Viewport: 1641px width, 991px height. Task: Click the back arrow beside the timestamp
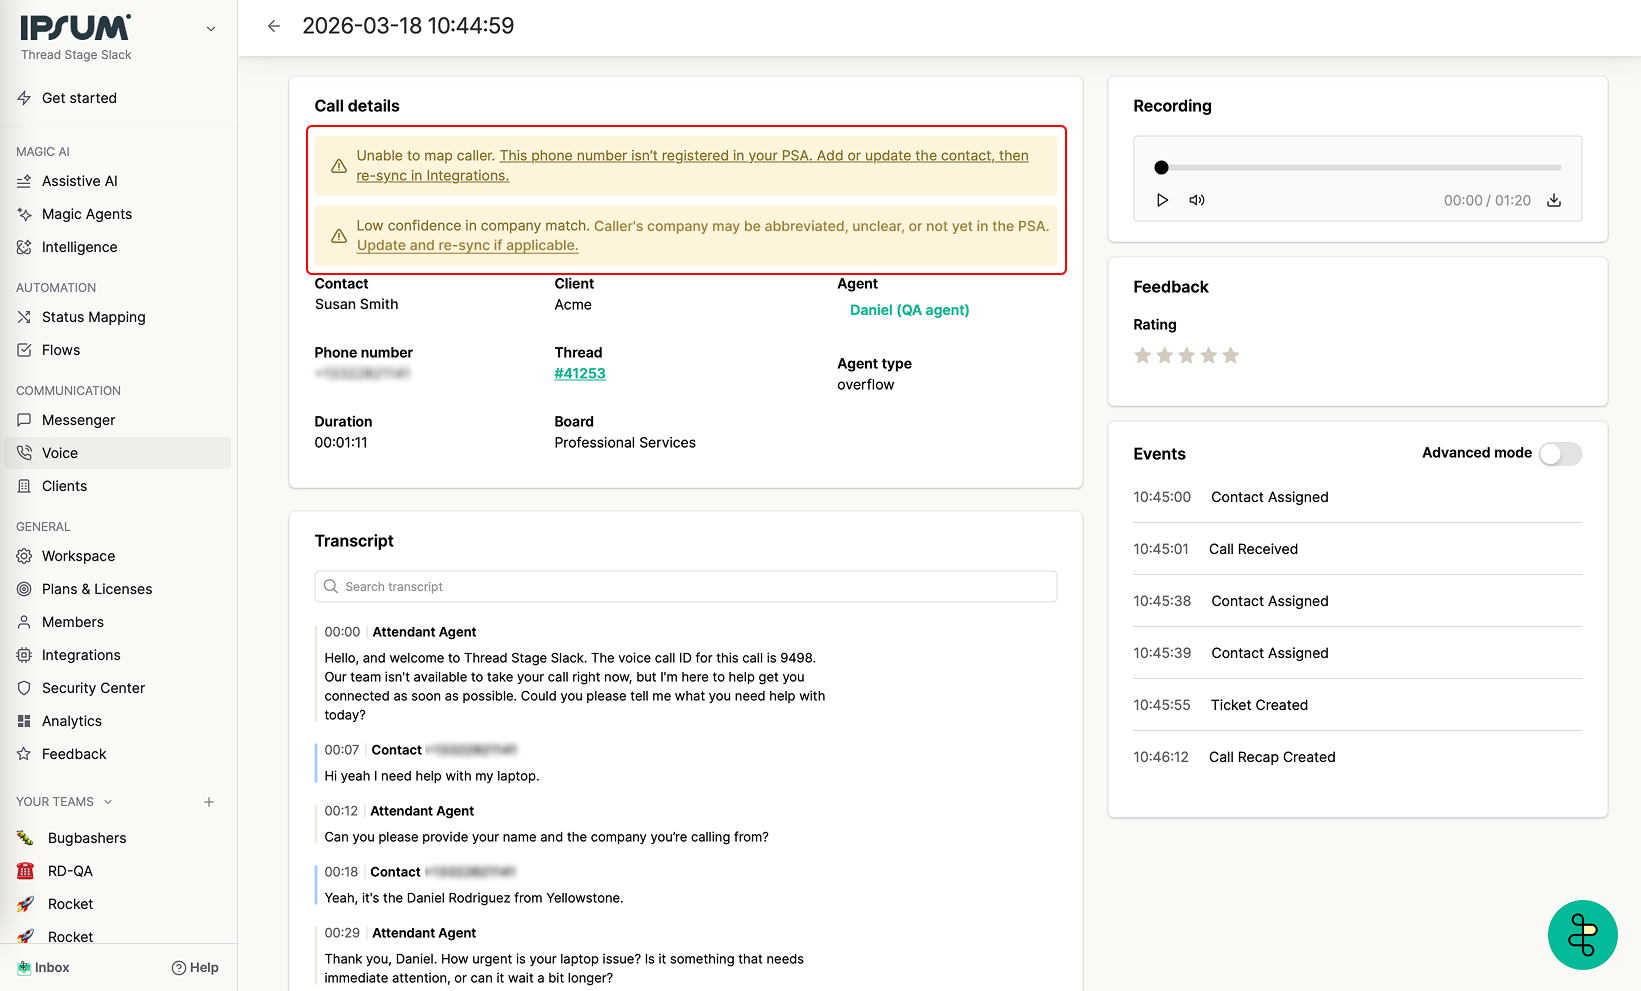274,26
